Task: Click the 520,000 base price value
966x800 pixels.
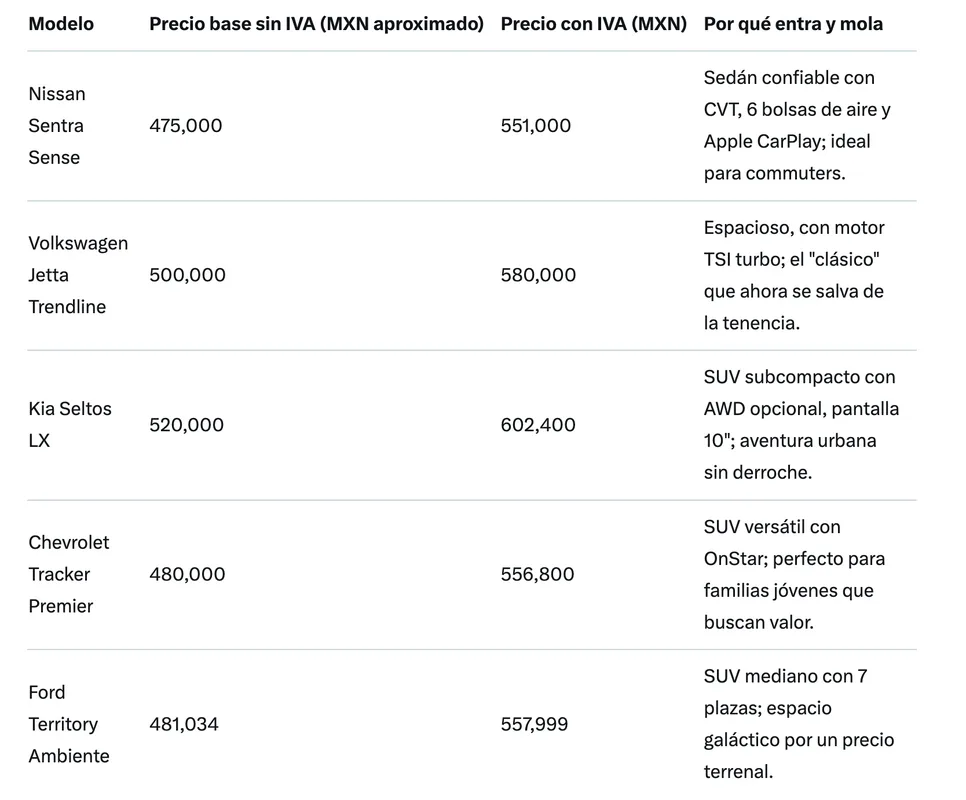Action: tap(186, 424)
